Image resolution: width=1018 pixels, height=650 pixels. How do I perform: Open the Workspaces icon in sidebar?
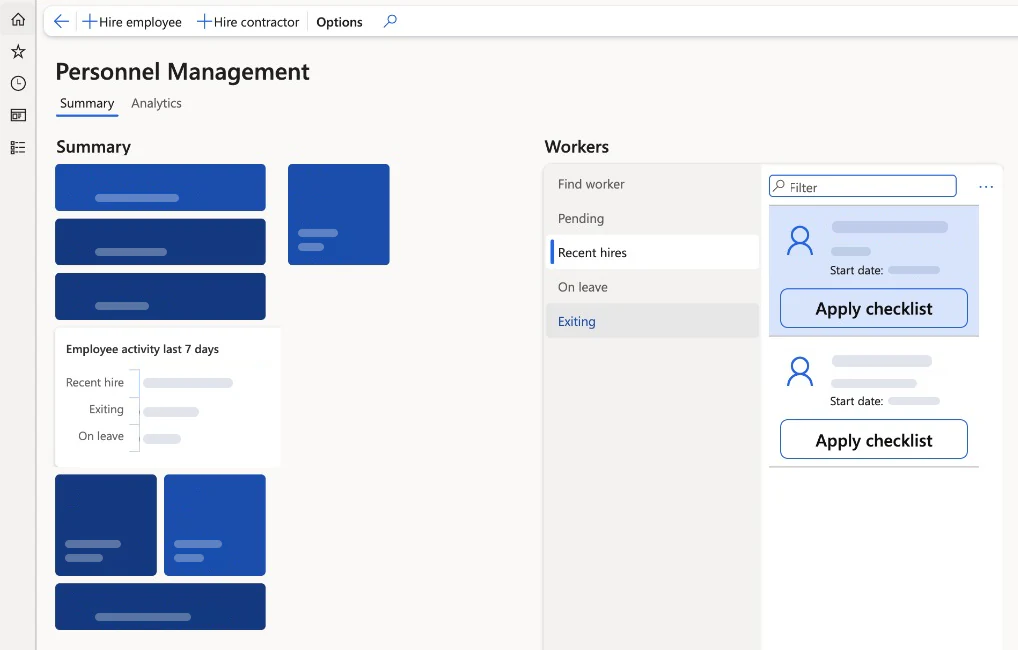pyautogui.click(x=18, y=116)
